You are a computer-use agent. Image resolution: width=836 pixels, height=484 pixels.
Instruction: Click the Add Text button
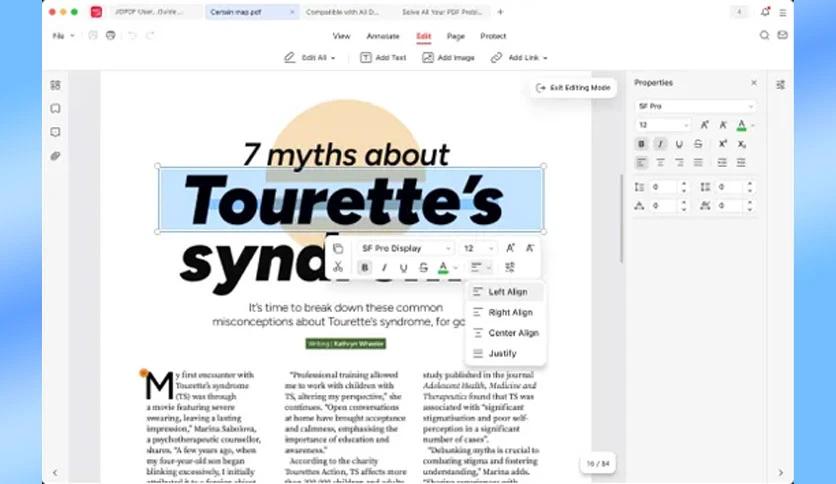point(383,58)
